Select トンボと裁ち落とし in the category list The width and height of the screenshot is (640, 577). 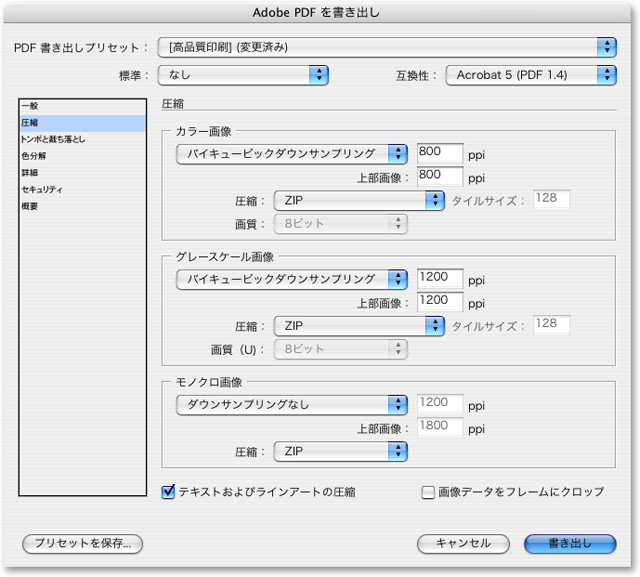tap(53, 140)
